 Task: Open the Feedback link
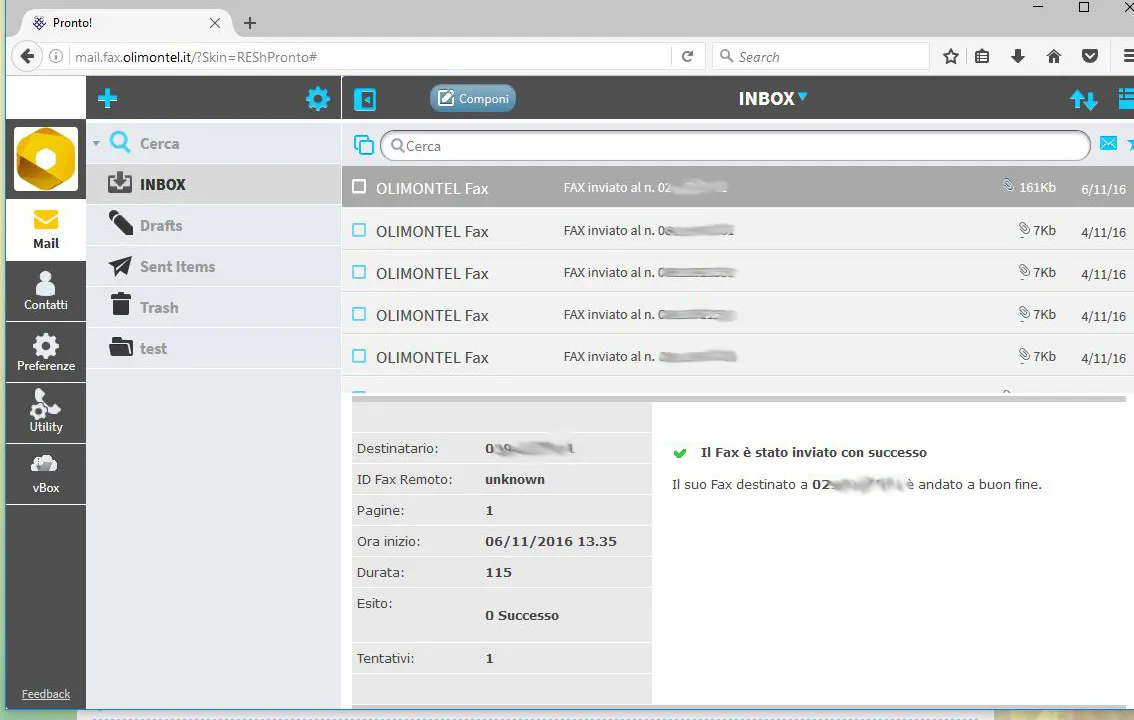[x=46, y=694]
